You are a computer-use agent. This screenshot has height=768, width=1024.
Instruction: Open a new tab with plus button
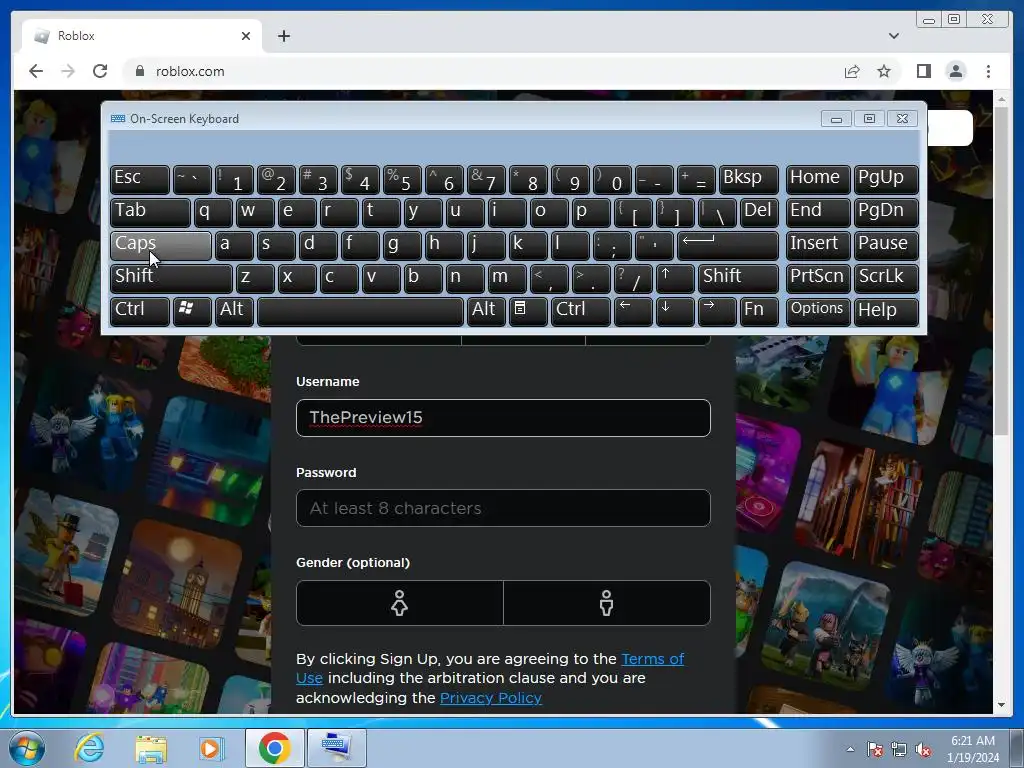tap(283, 36)
